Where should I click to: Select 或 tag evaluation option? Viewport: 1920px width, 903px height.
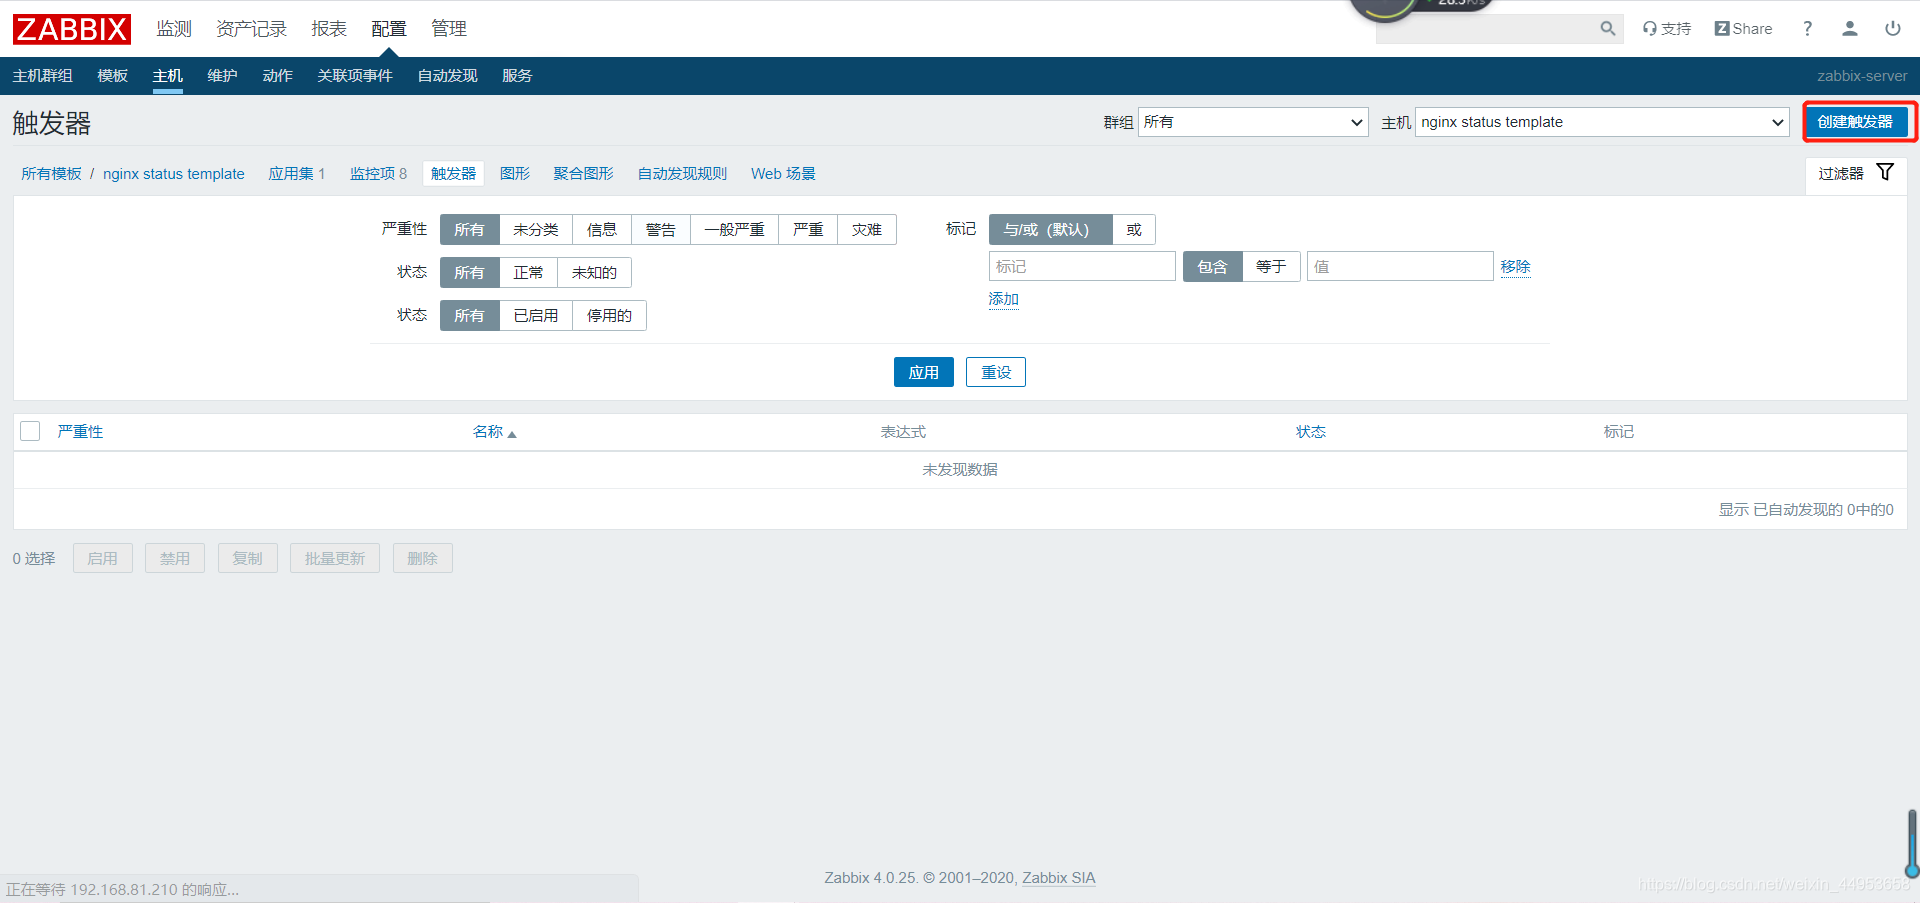[1134, 230]
